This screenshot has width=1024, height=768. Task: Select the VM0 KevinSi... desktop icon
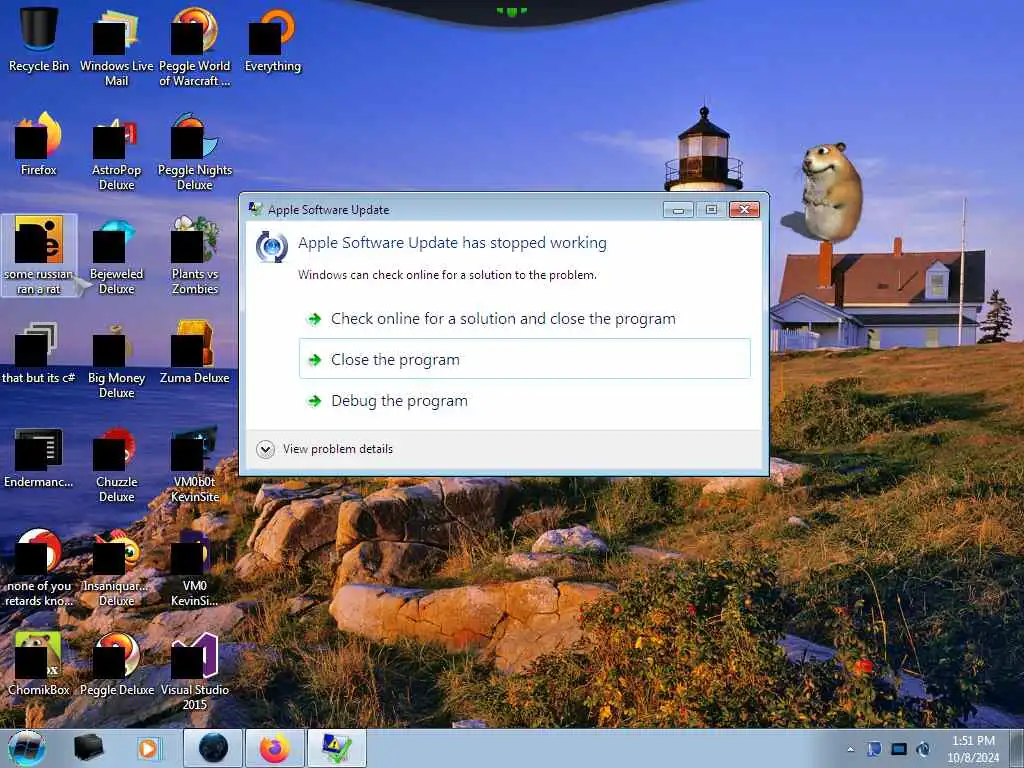[x=195, y=568]
